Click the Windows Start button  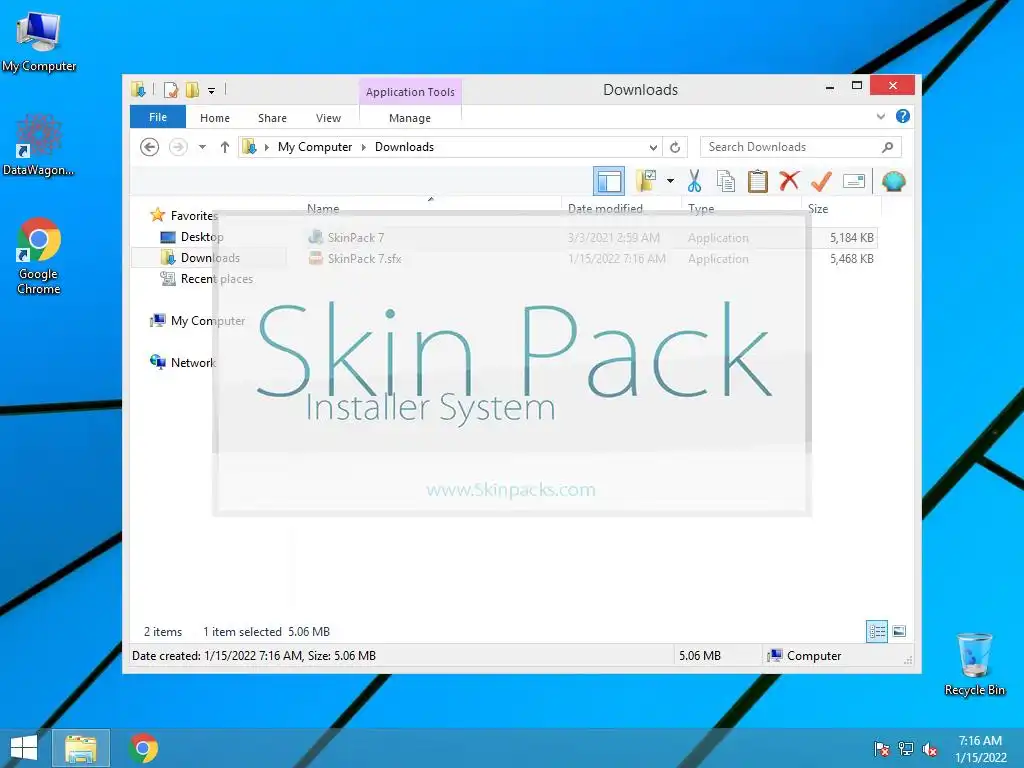24,748
